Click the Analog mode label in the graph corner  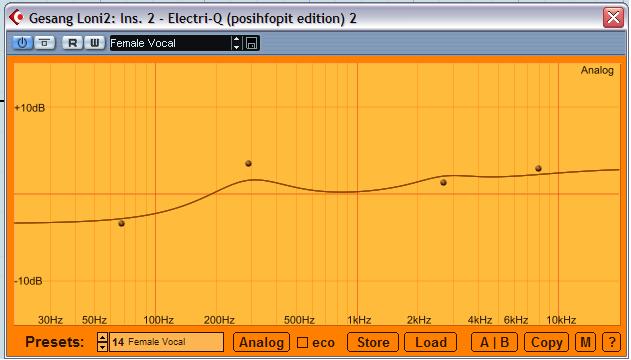click(597, 70)
